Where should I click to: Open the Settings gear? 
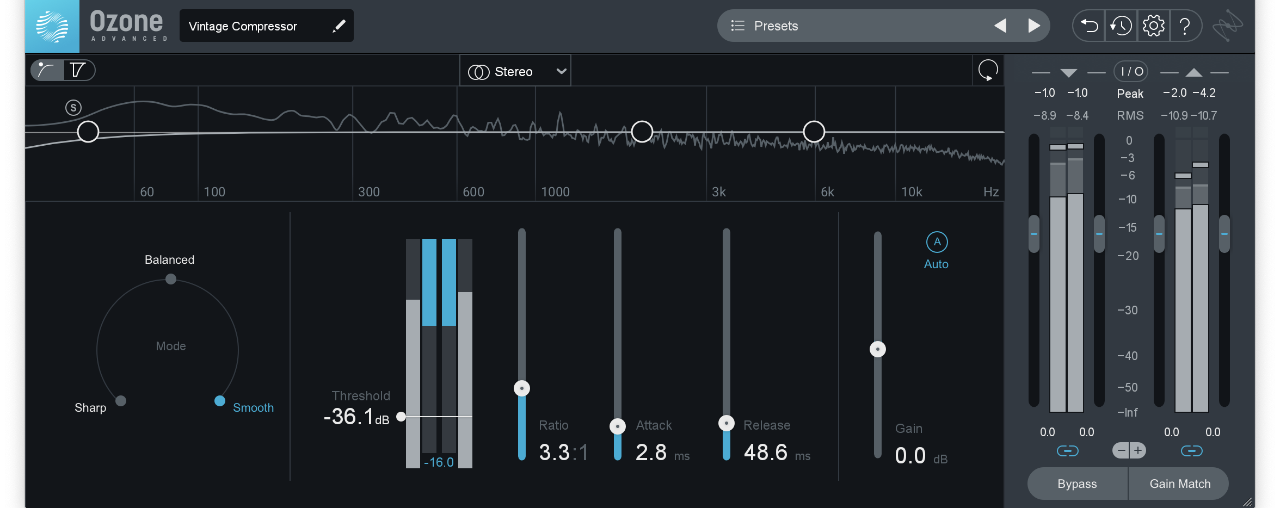pos(1153,26)
